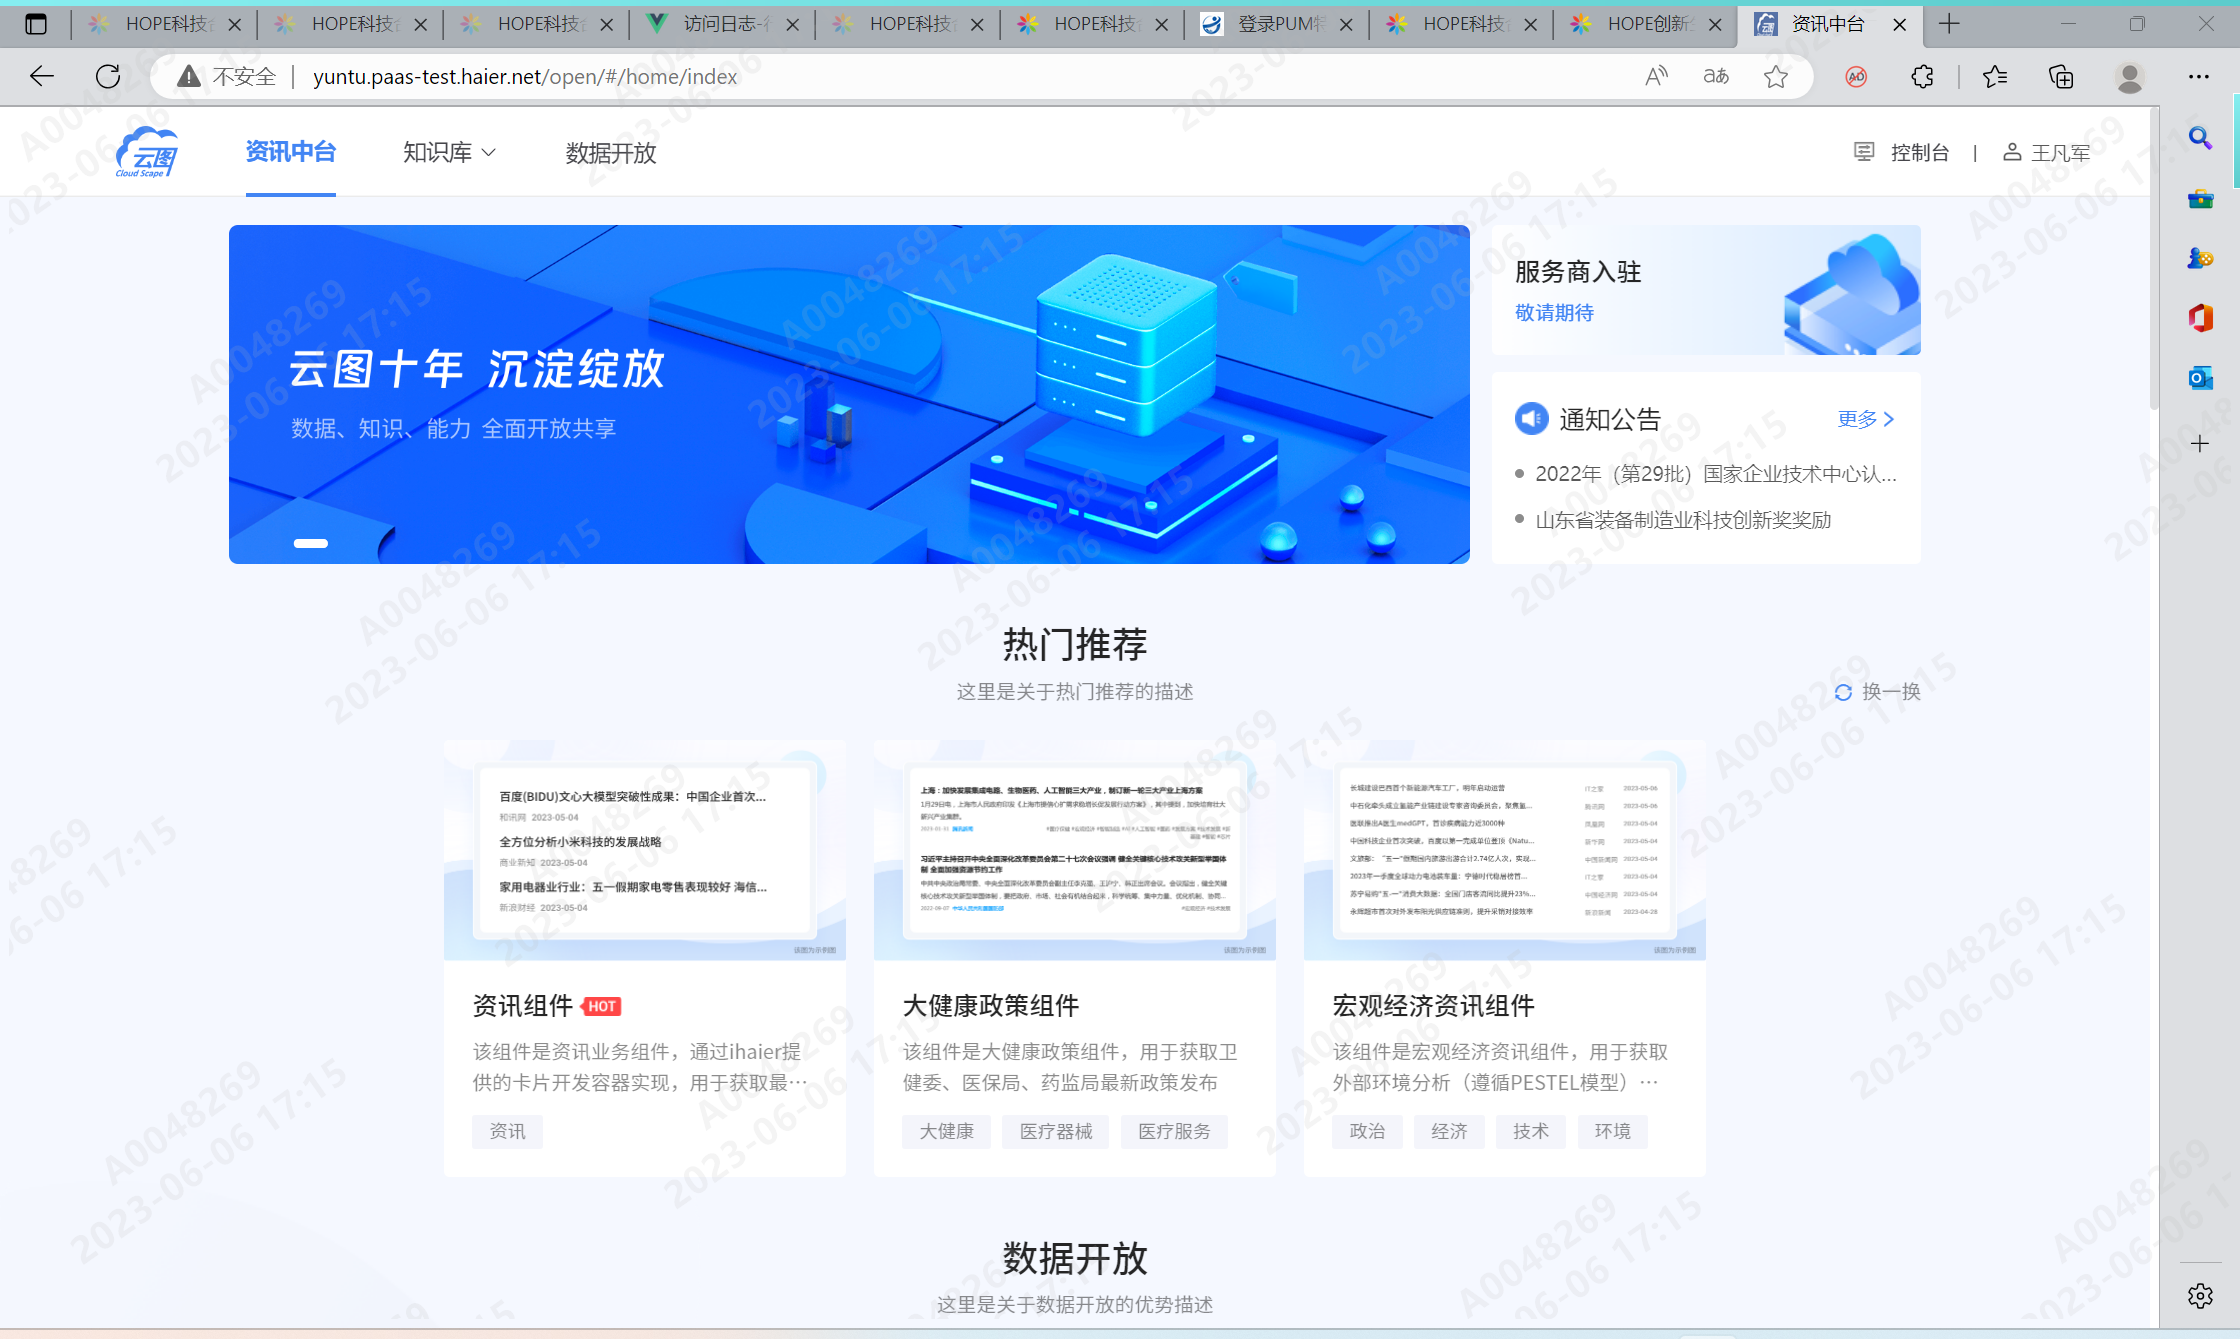Select the 资讯中台 navigation tab

tap(291, 152)
